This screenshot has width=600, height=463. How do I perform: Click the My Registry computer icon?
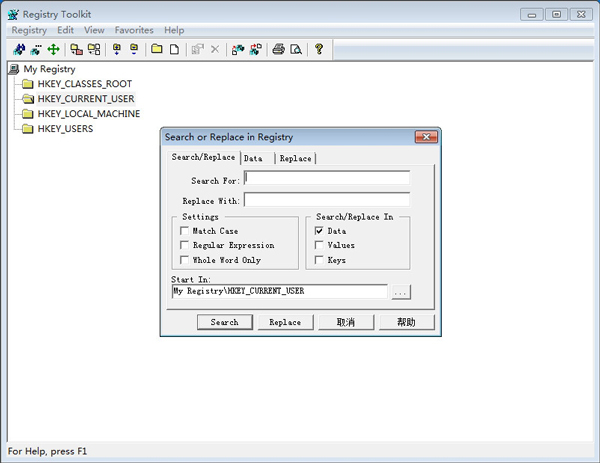[x=14, y=69]
